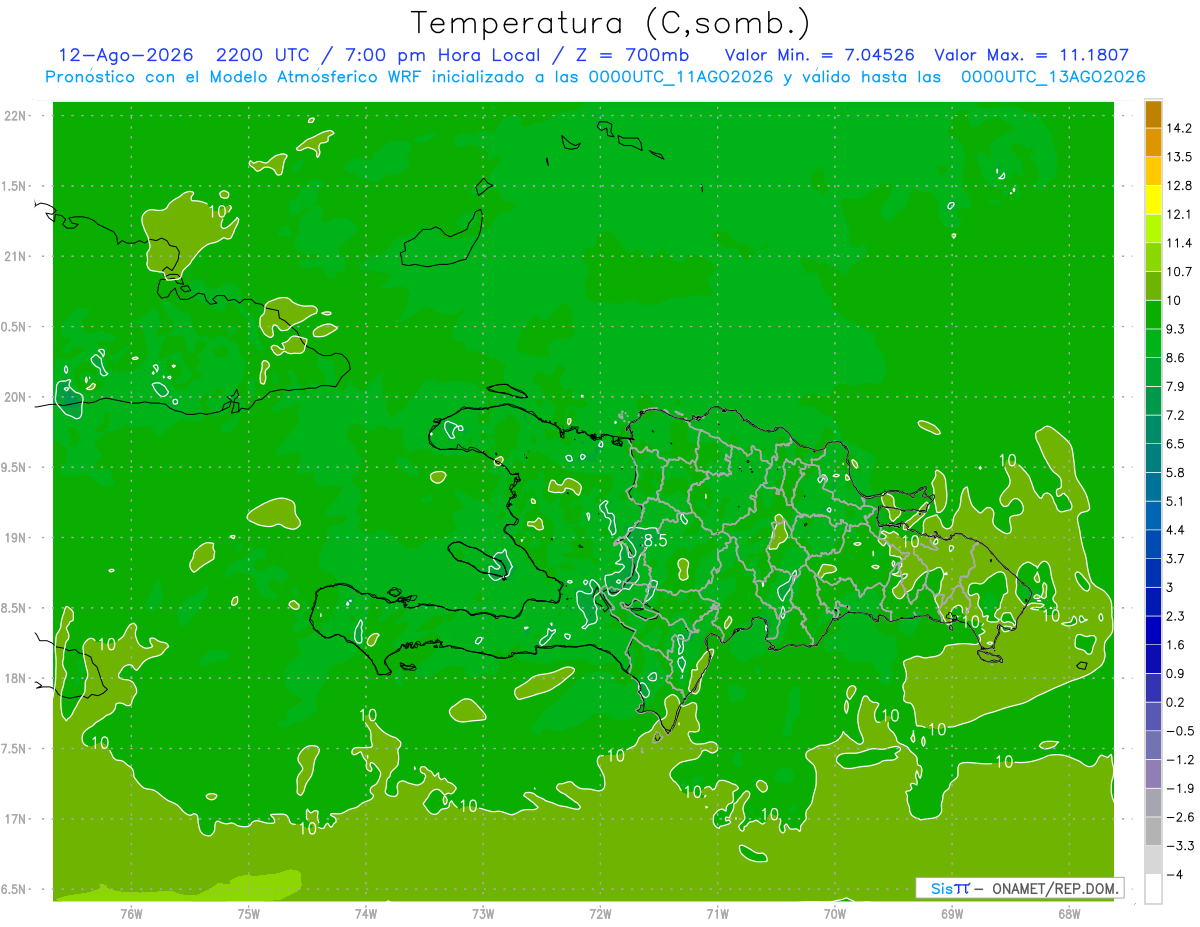This screenshot has height=927, width=1200.
Task: Click the '-3.3' color scale value
Action: click(x=1179, y=846)
